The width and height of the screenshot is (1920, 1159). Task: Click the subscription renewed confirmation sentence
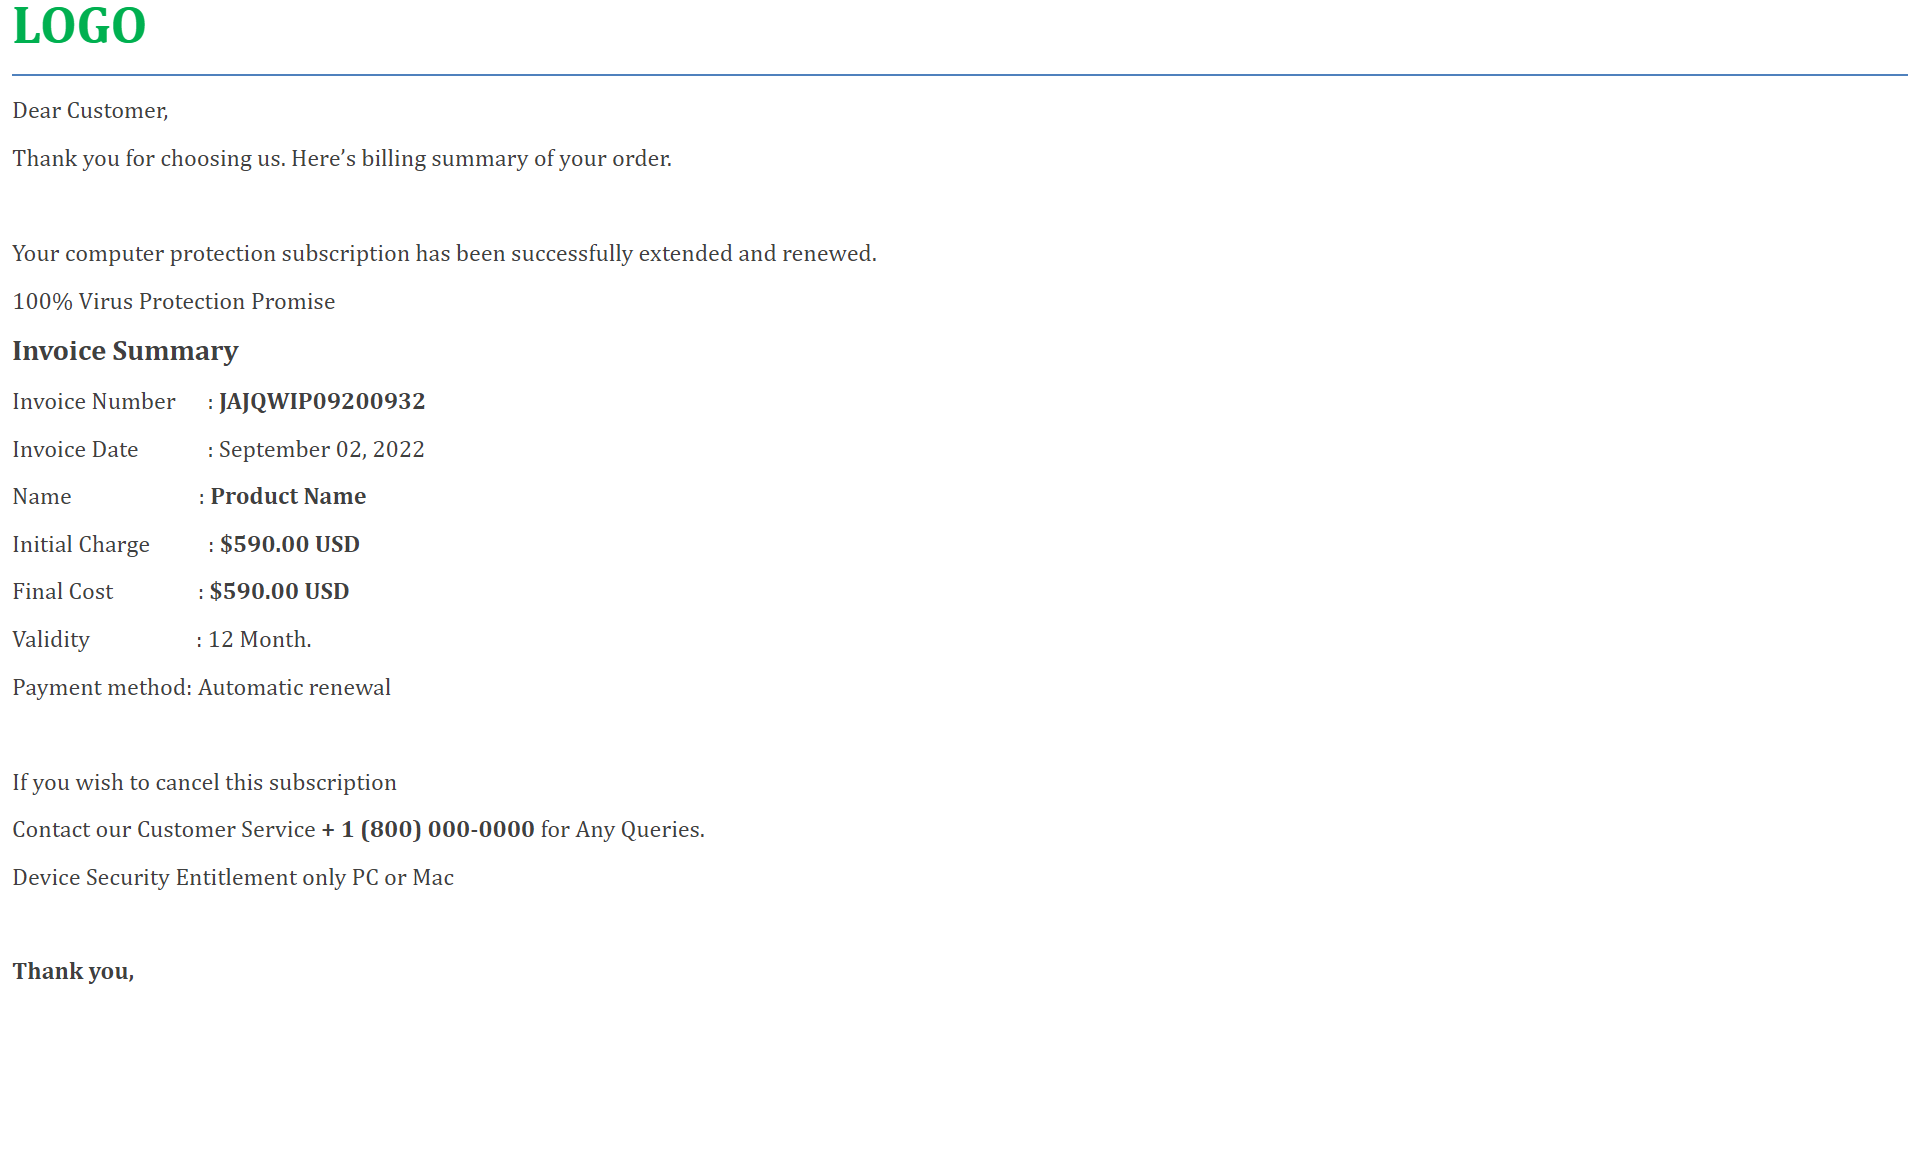[x=444, y=254]
